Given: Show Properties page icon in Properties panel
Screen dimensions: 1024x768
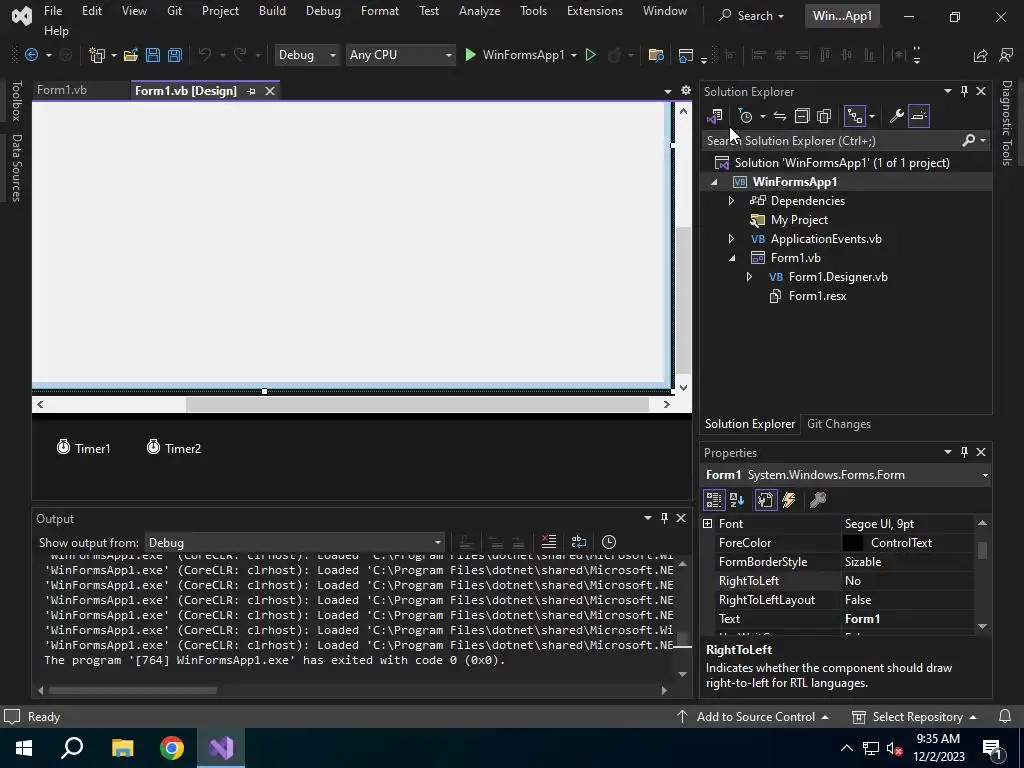Looking at the screenshot, I should click(765, 500).
